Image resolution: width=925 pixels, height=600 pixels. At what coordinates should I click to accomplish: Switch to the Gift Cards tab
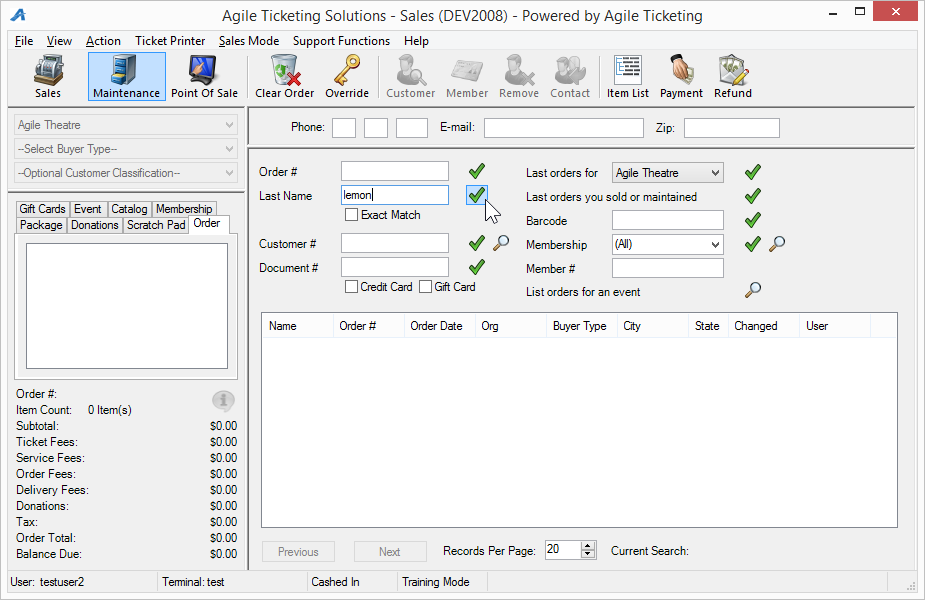(42, 209)
